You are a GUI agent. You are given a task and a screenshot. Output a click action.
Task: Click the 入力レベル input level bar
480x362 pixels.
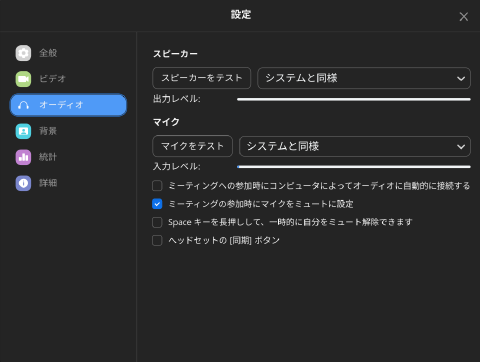click(x=354, y=167)
